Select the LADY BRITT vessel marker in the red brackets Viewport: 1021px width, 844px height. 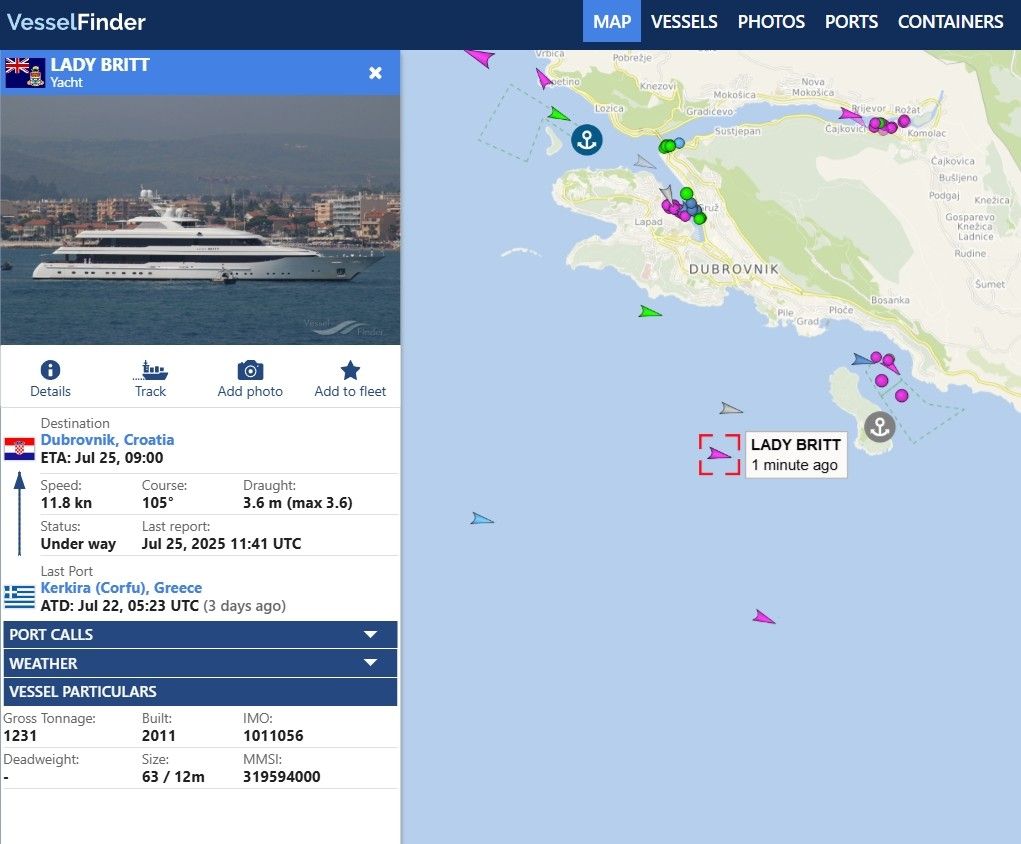tap(719, 454)
